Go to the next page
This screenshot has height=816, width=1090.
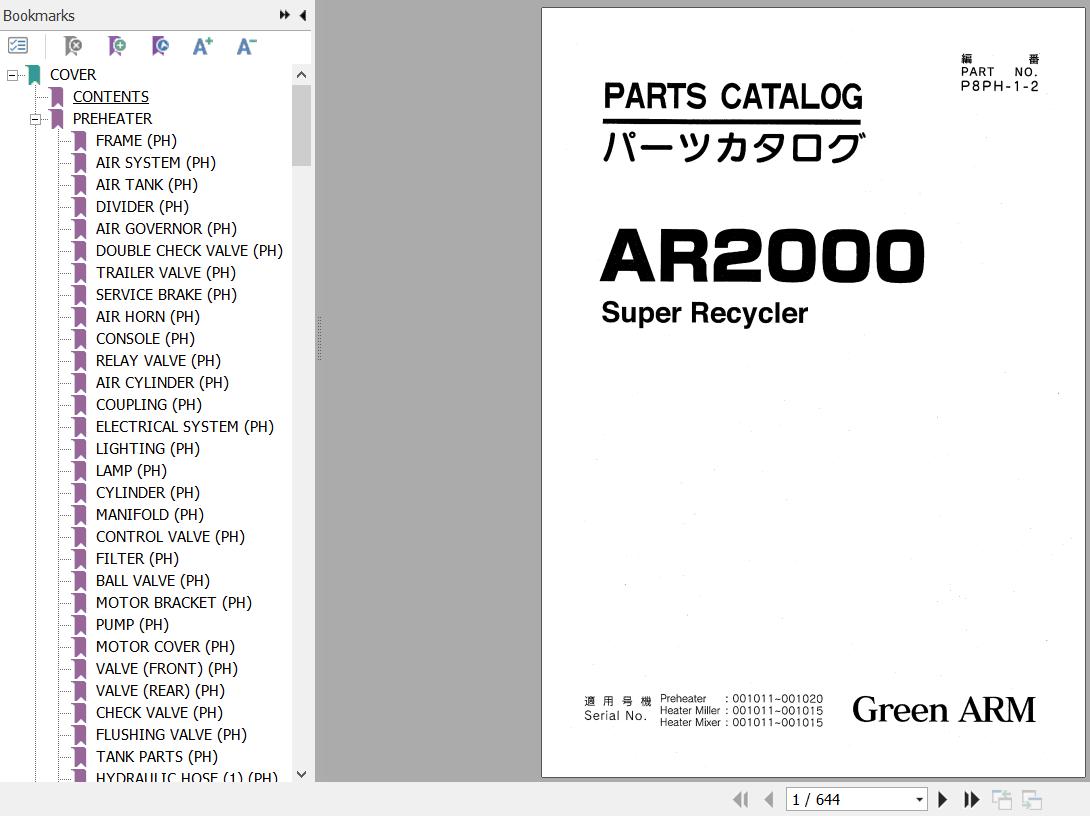point(943,799)
